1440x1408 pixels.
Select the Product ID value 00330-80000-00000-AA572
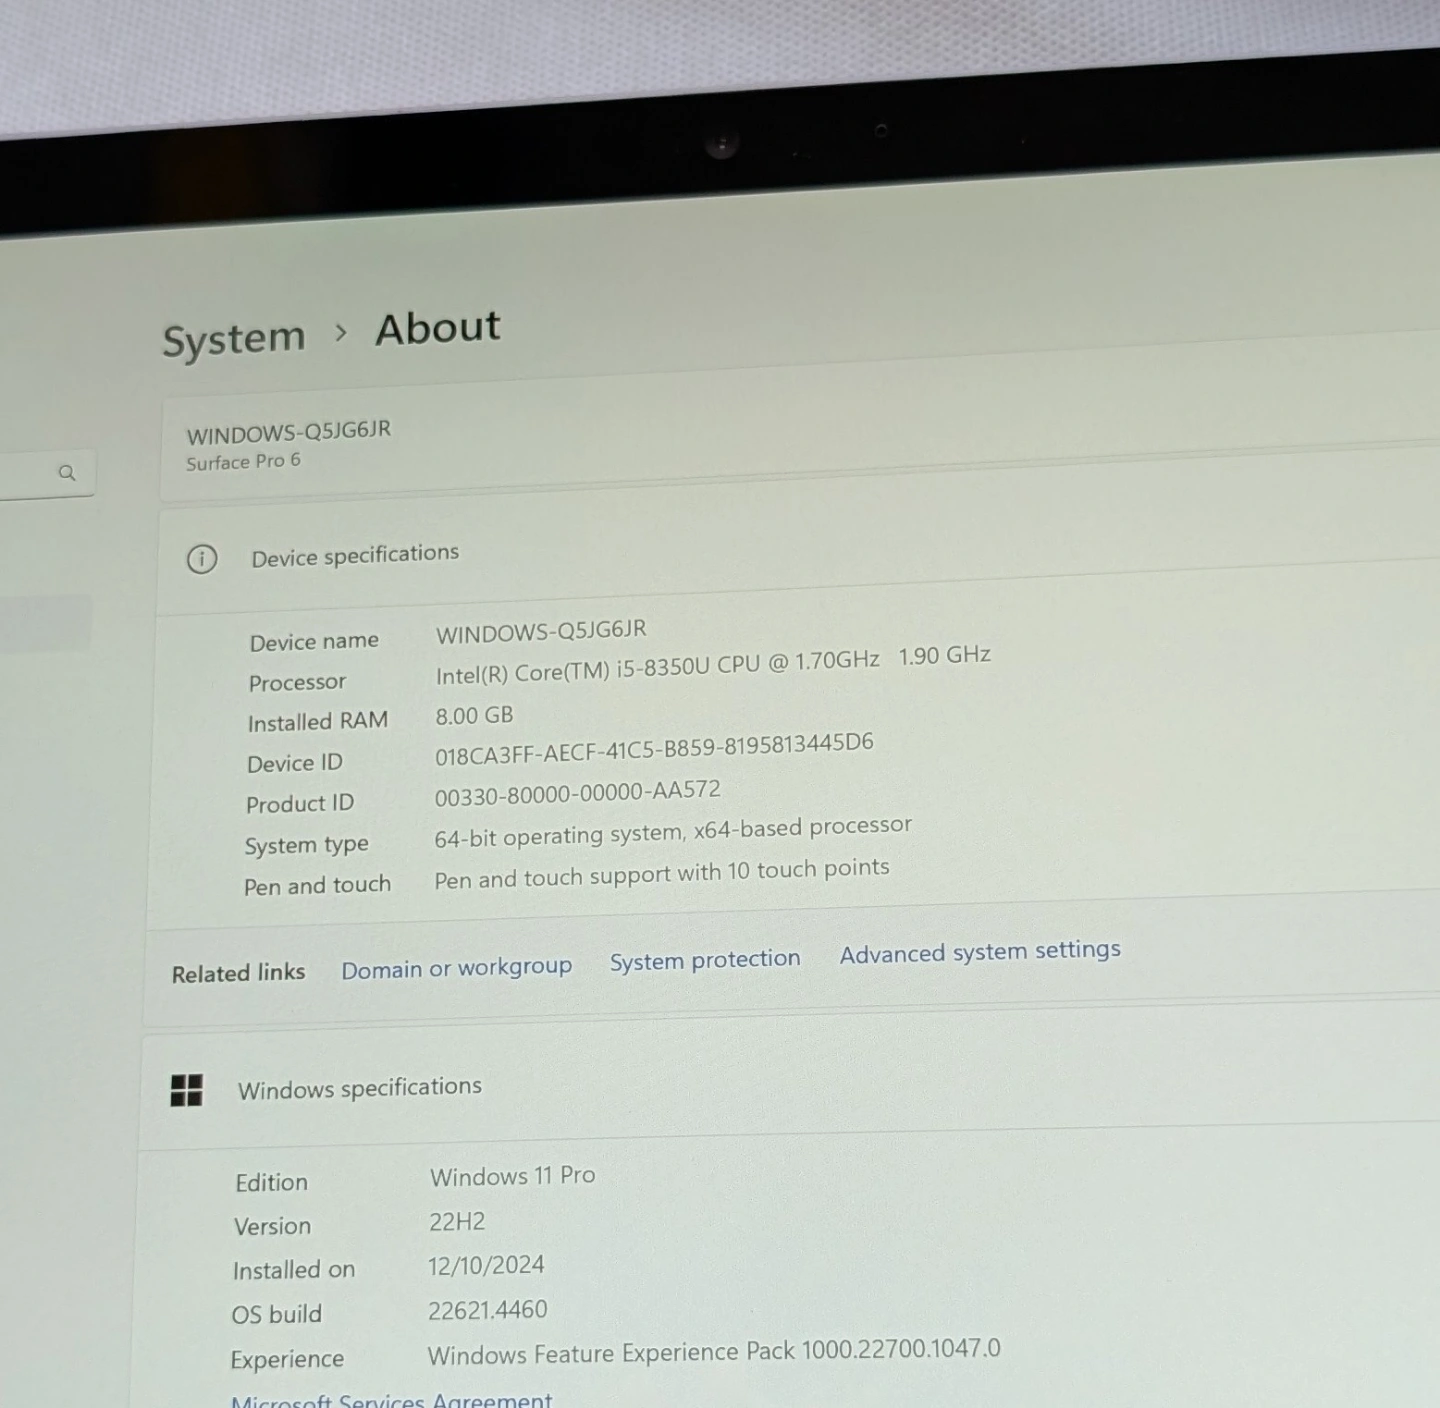tap(577, 793)
